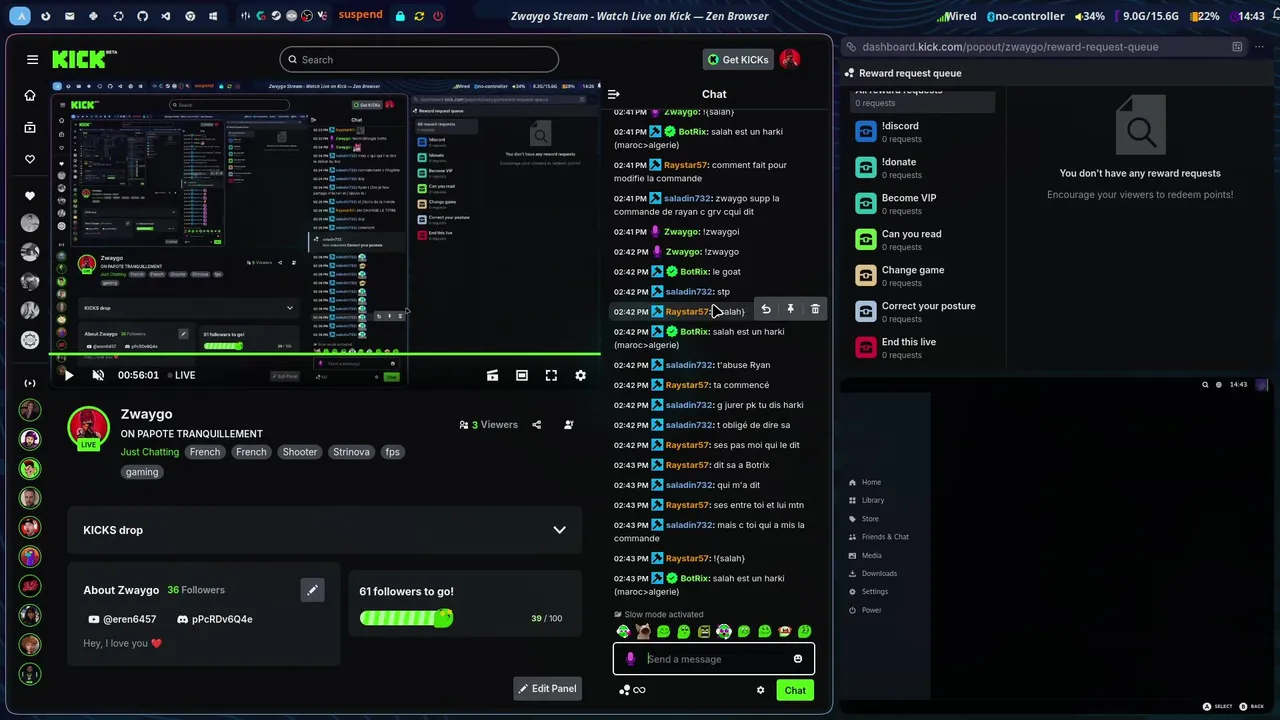Delete the hovered chat message

pos(815,310)
